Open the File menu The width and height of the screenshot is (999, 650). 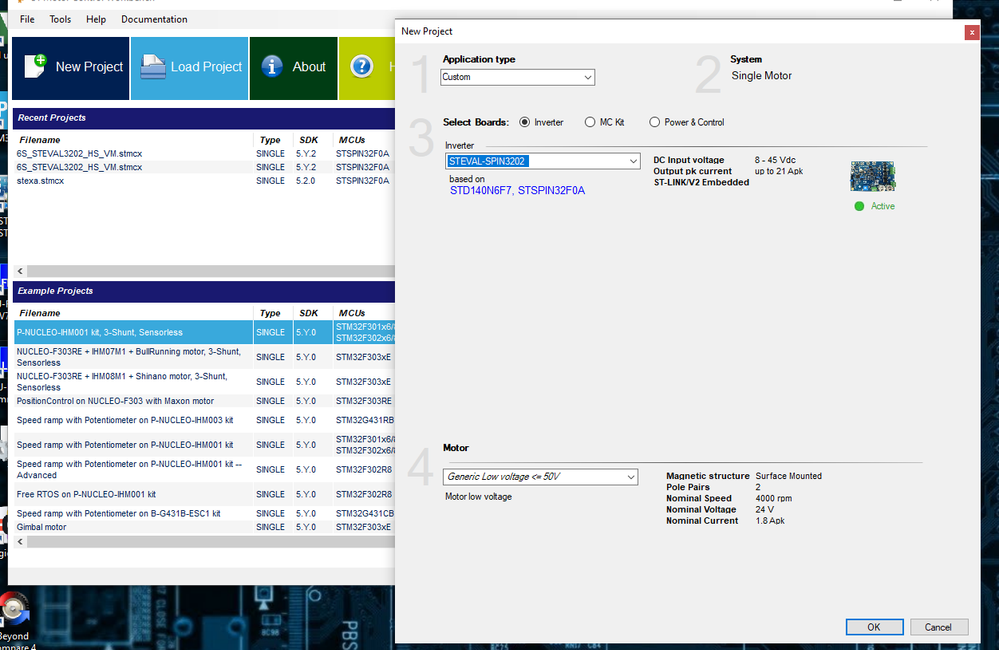coord(27,19)
